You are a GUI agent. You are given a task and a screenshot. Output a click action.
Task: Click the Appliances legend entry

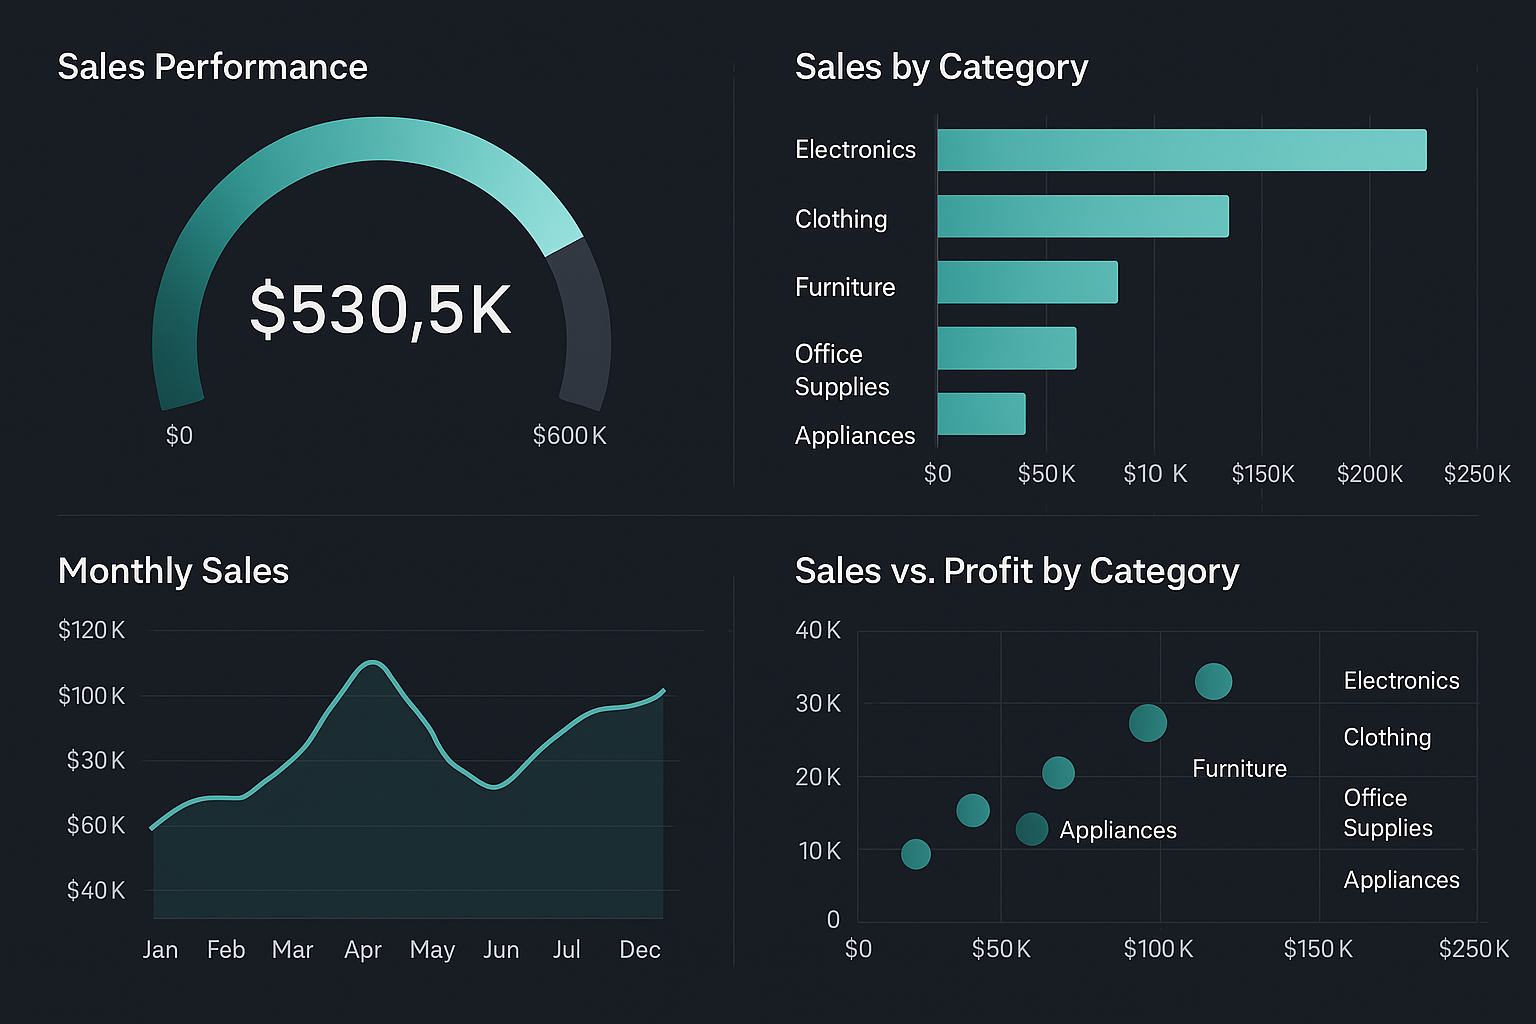point(1400,880)
